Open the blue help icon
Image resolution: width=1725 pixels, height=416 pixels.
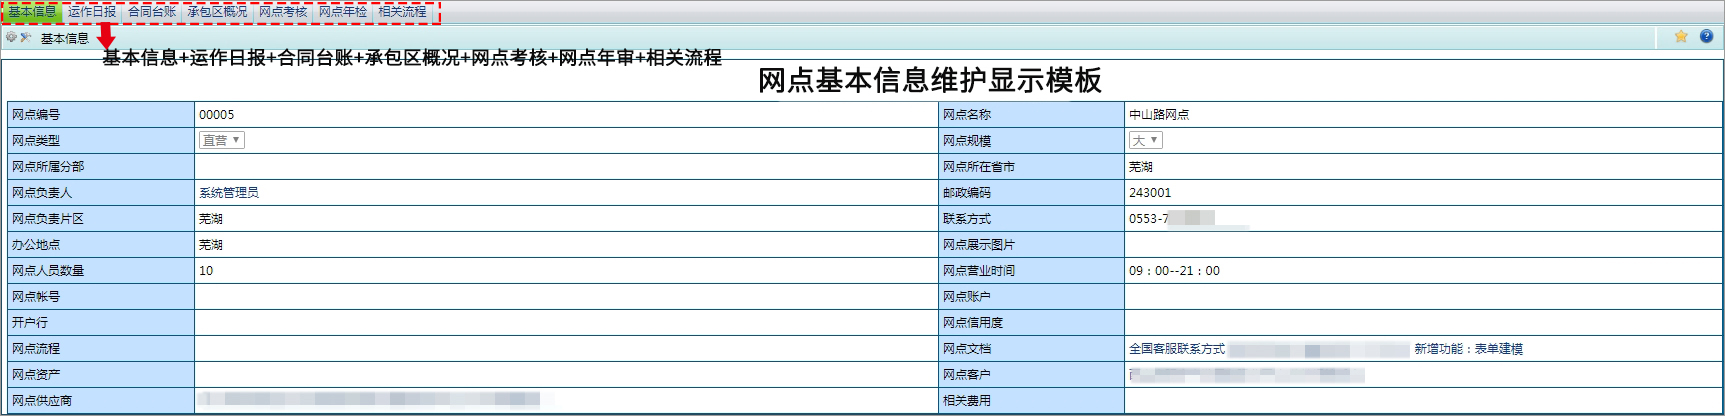[x=1706, y=36]
